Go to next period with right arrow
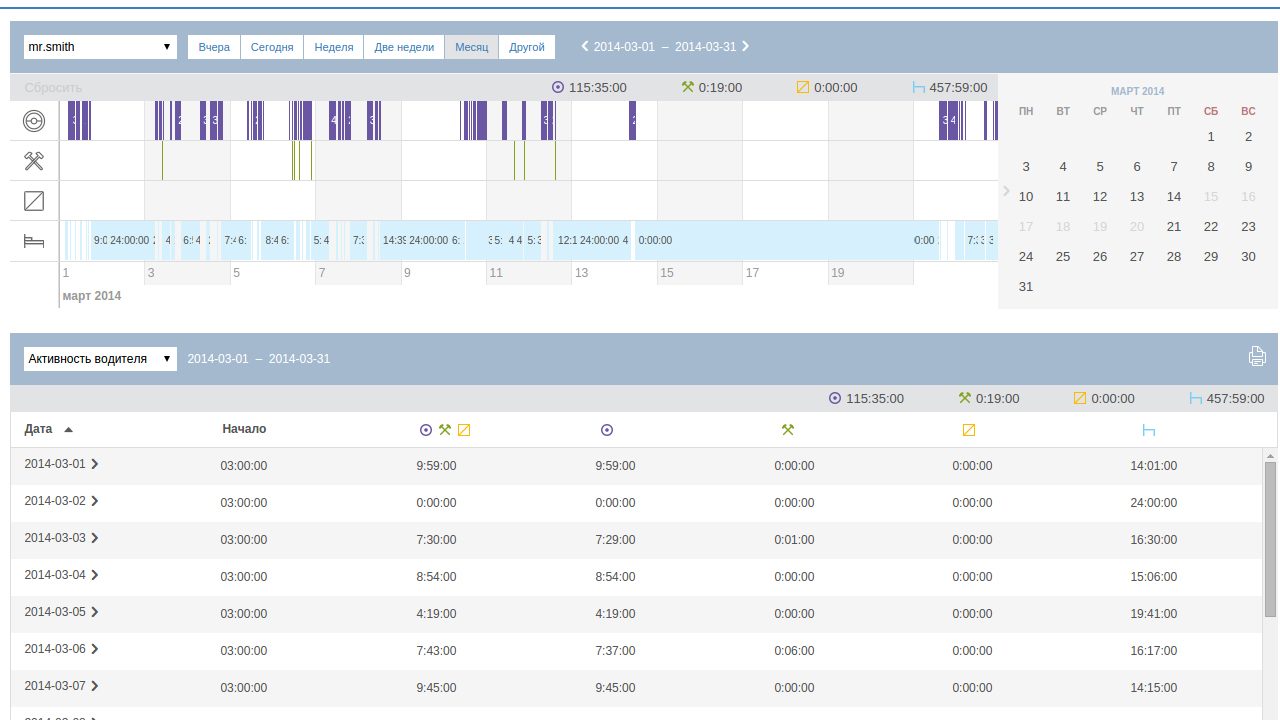 tap(745, 46)
